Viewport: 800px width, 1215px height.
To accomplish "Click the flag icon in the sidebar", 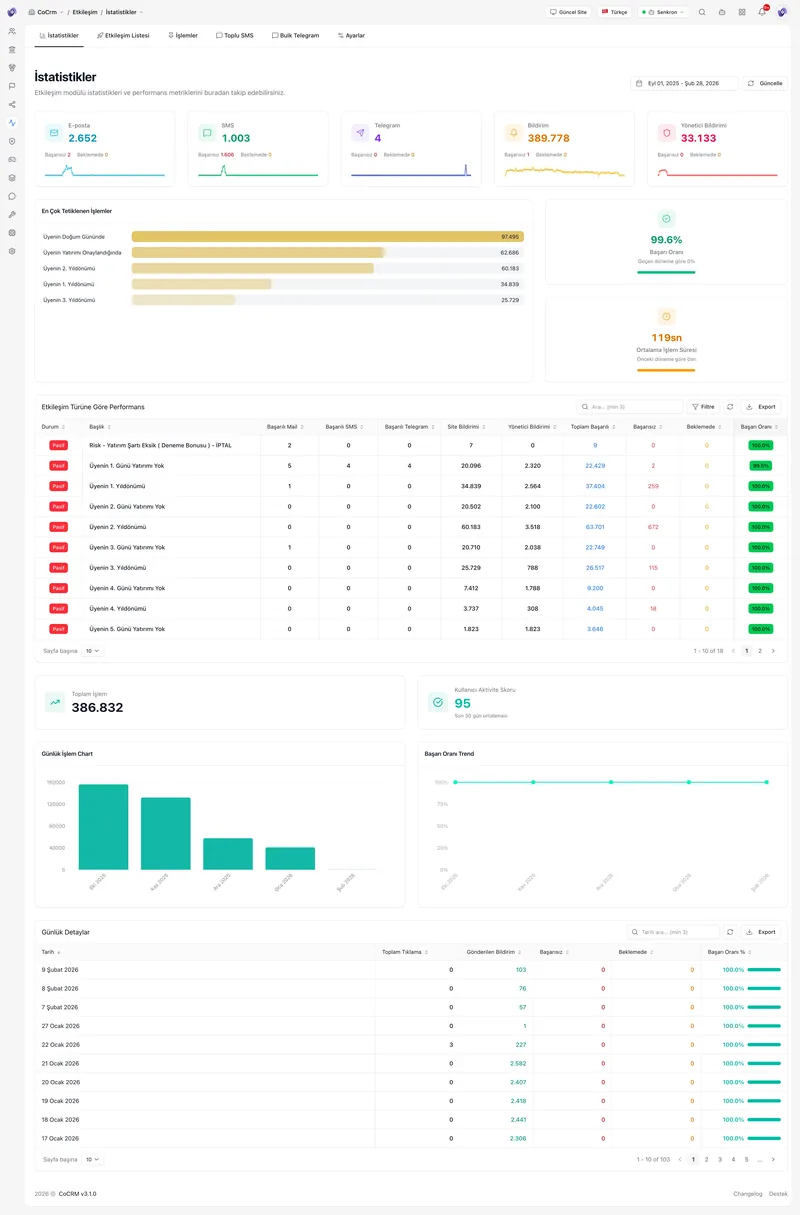I will (12, 86).
